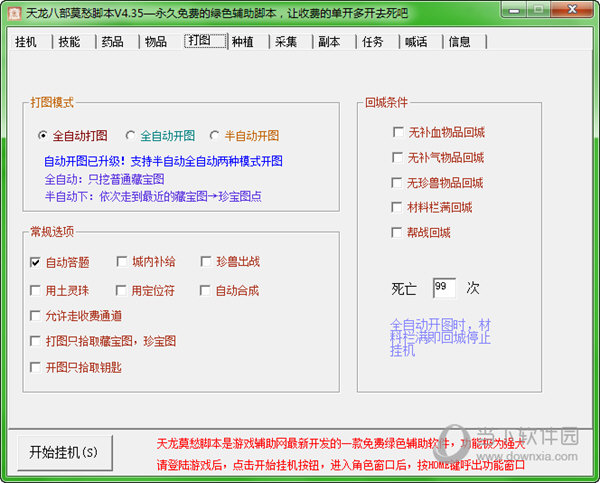Go to the 药品 tab
The height and width of the screenshot is (483, 600).
112,41
